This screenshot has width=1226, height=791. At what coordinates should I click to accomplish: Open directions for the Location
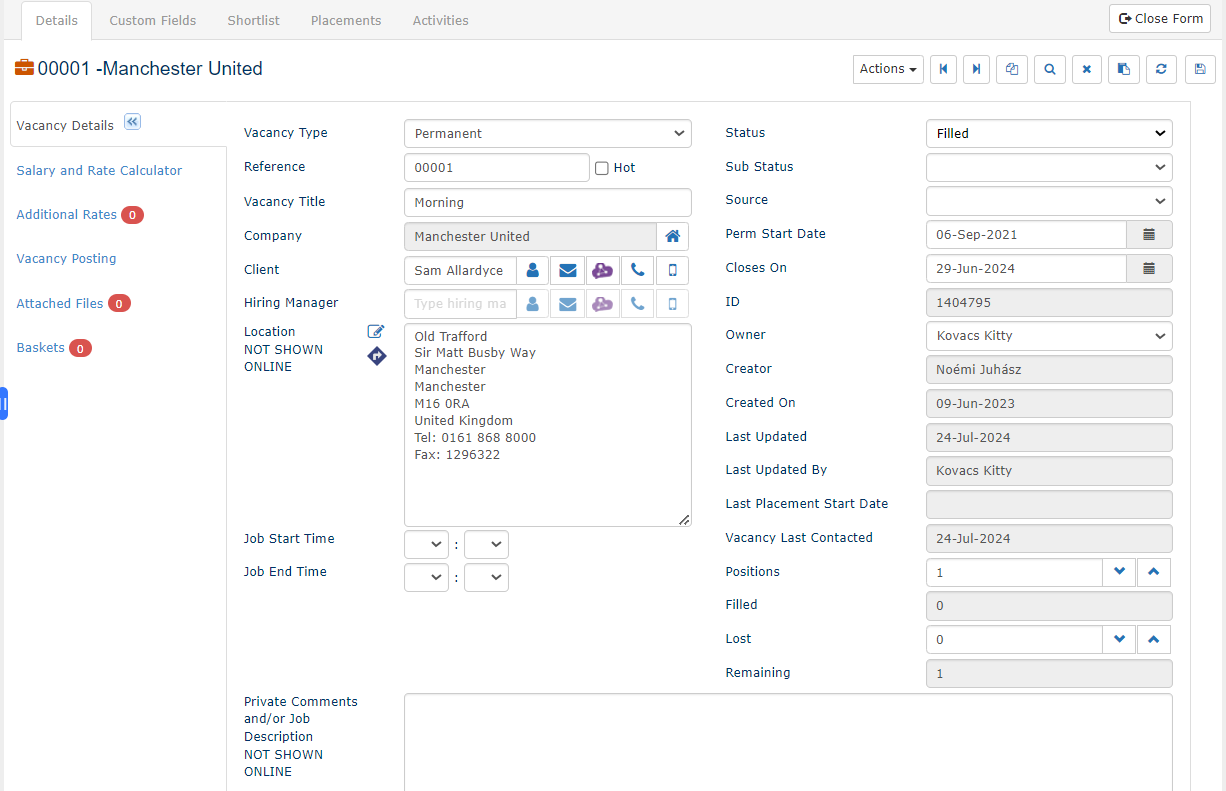pyautogui.click(x=377, y=355)
